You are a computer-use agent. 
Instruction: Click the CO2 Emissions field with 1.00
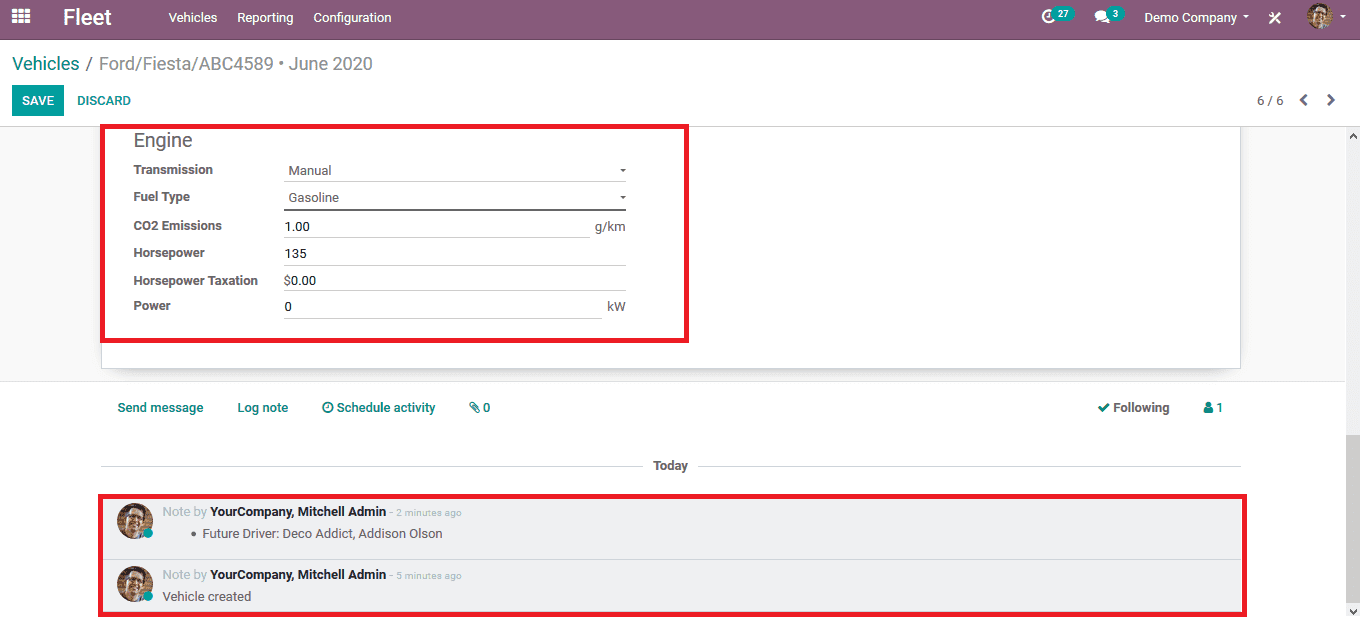[x=437, y=226]
